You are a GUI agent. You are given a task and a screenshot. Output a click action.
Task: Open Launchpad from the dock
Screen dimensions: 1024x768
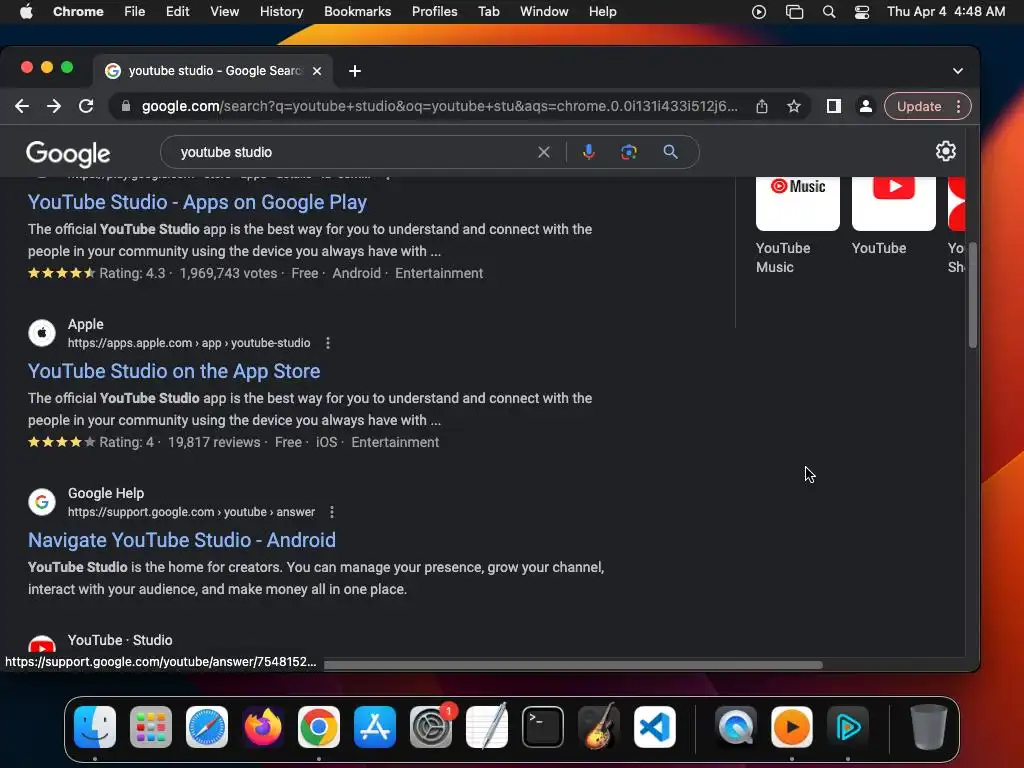click(151, 727)
